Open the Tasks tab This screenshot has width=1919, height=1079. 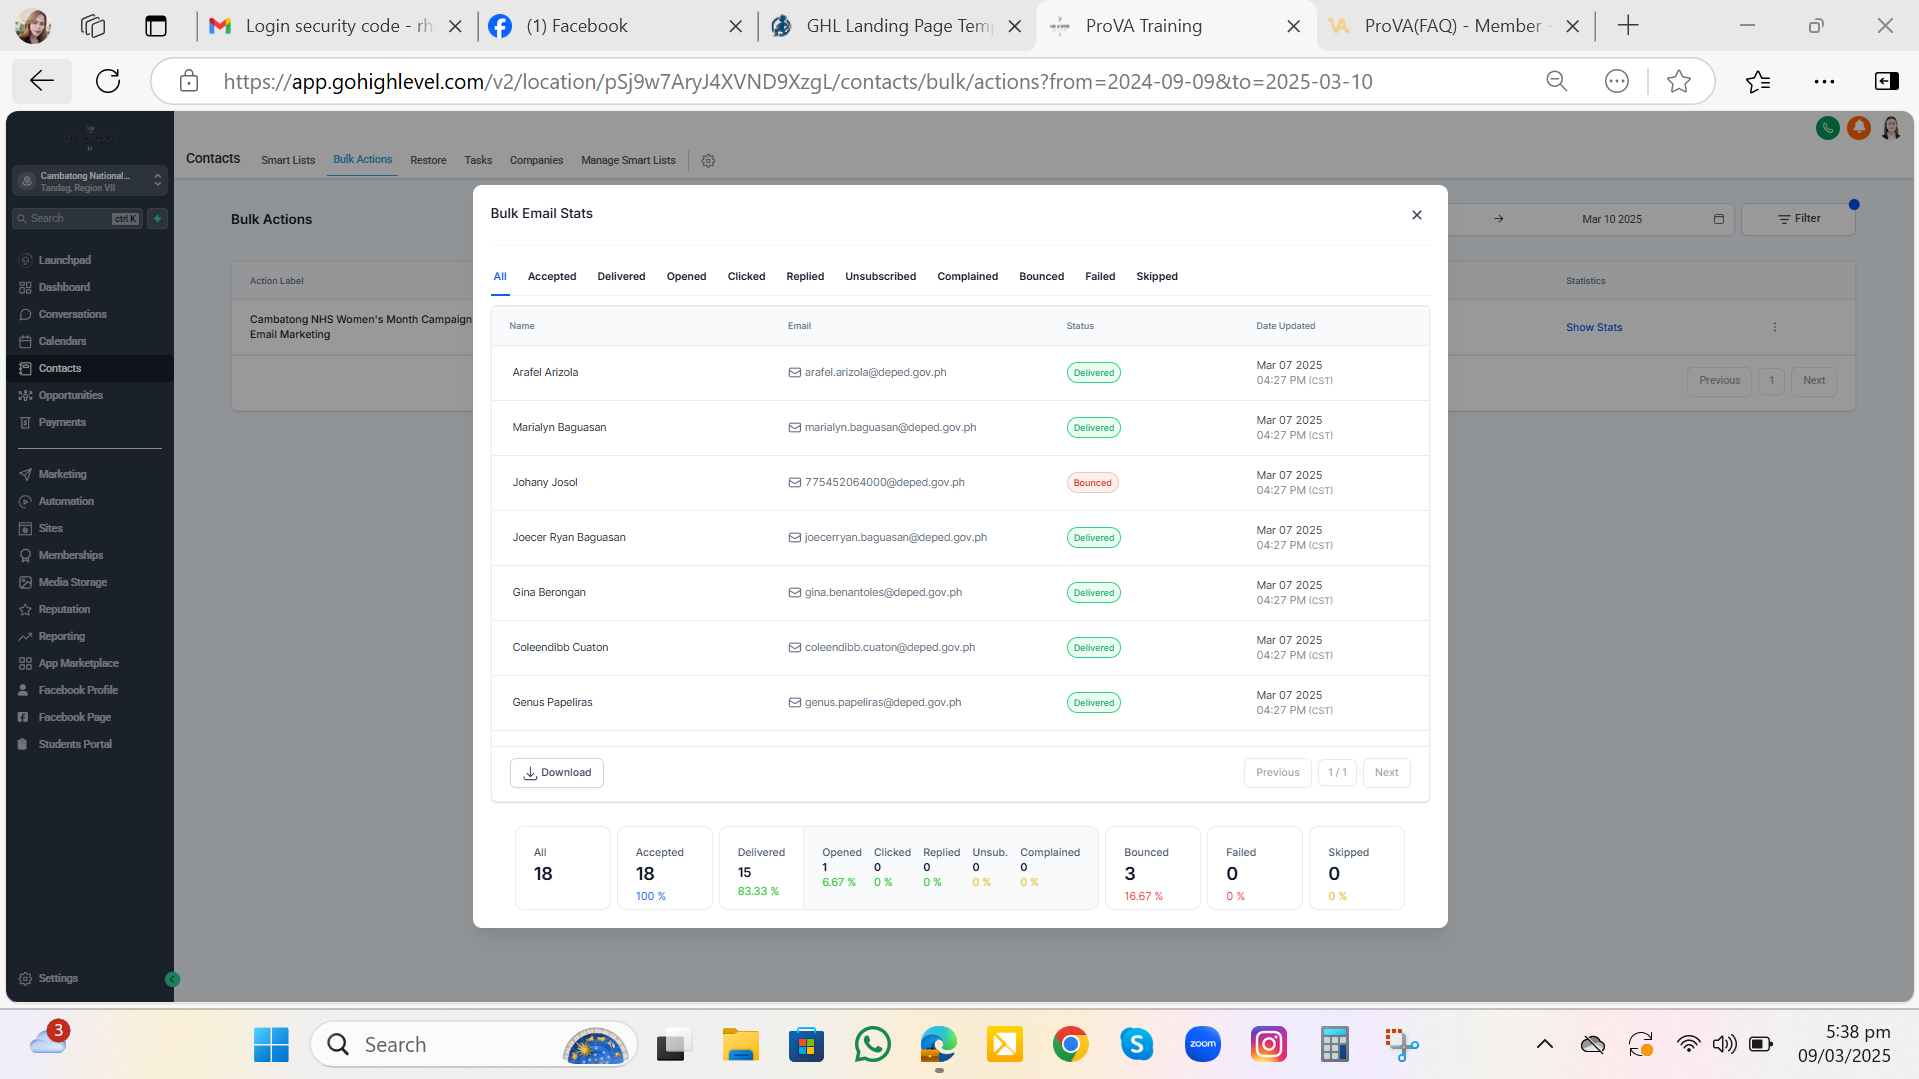click(x=478, y=160)
